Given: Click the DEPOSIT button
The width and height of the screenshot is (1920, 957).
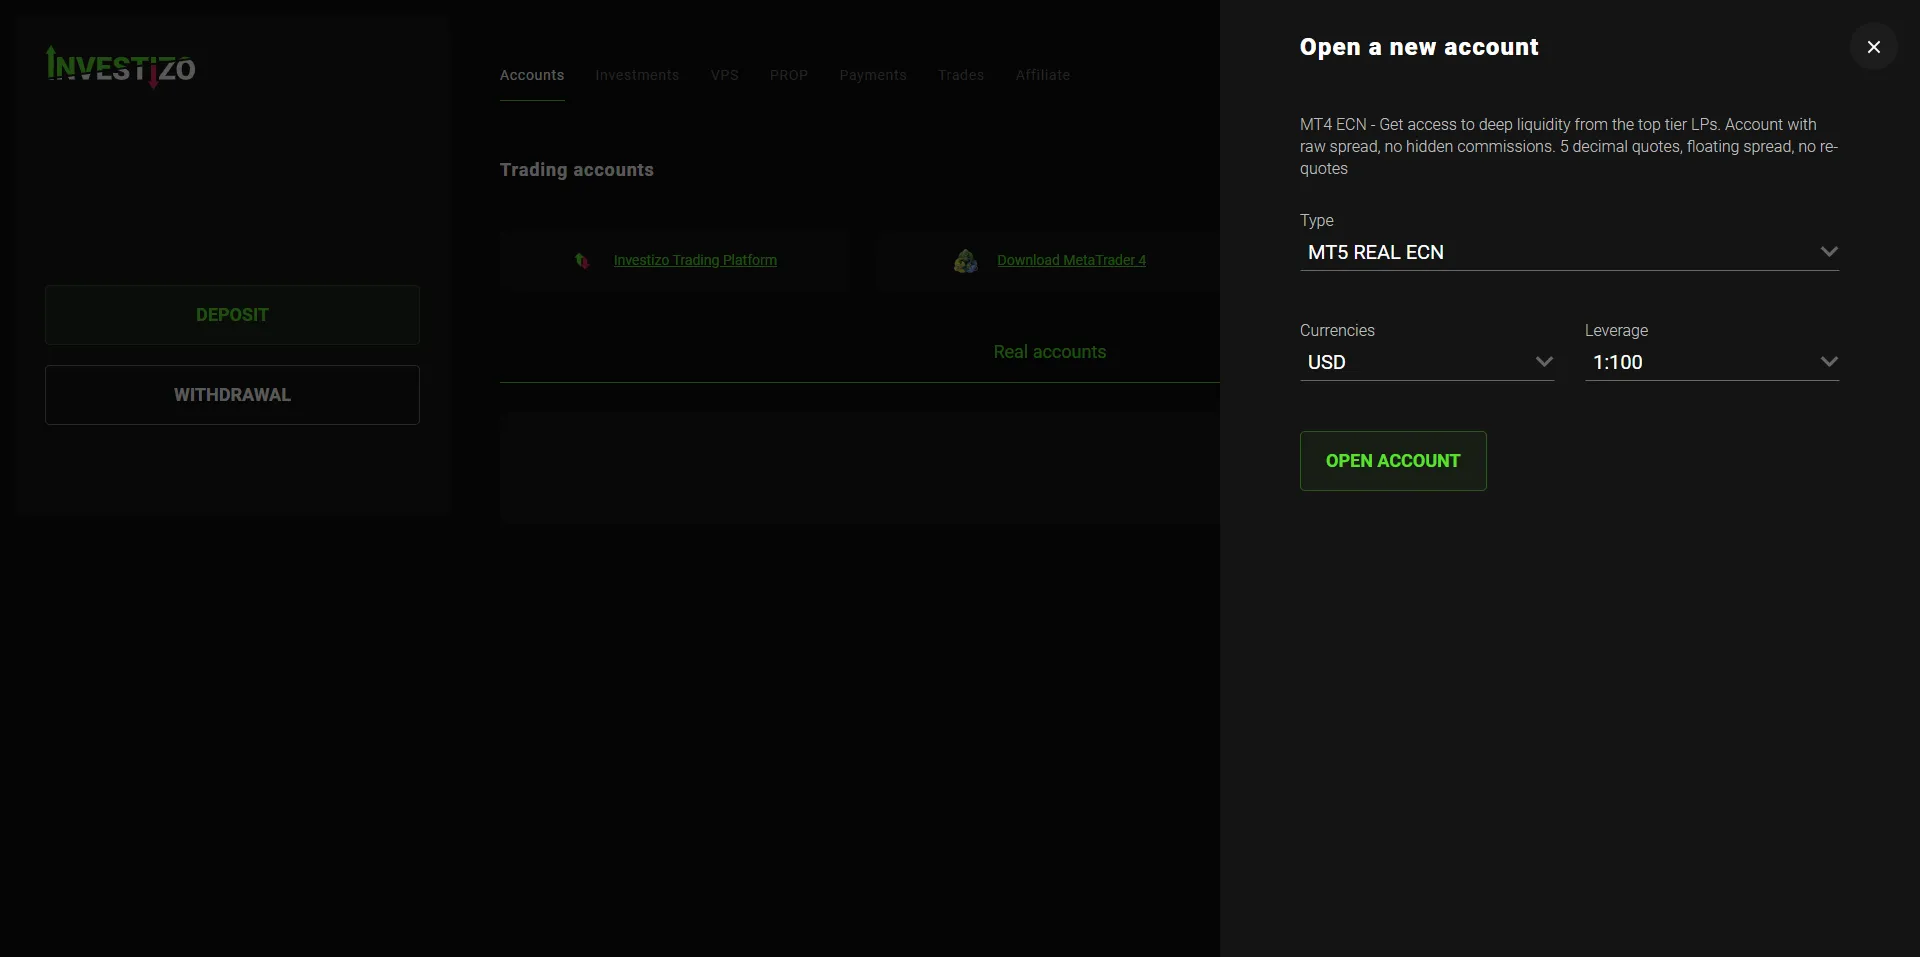Looking at the screenshot, I should click(x=232, y=315).
